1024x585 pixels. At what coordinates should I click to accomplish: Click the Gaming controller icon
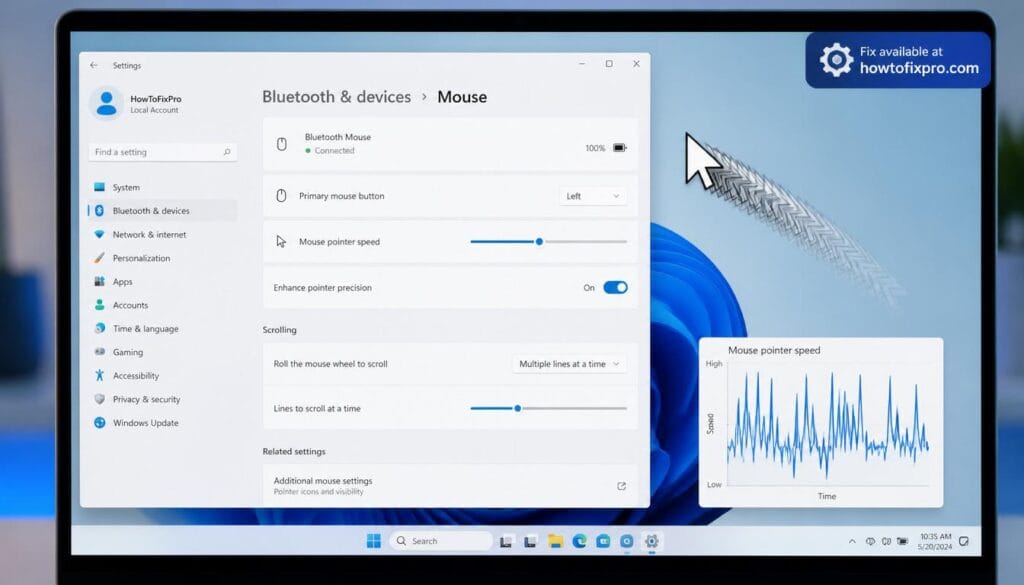[99, 352]
